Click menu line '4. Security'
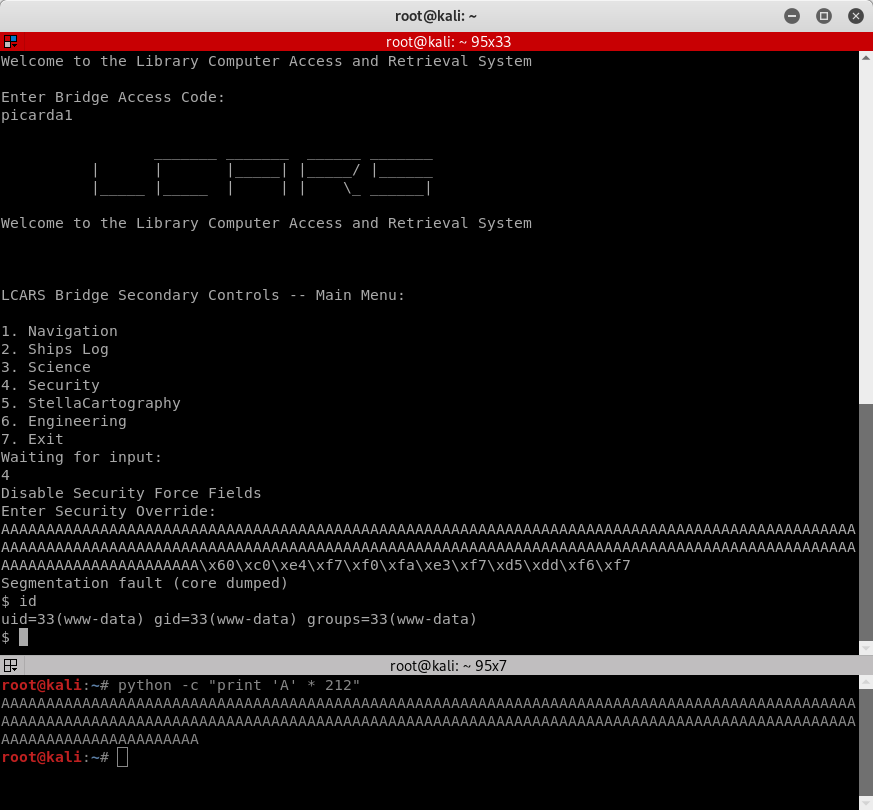This screenshot has width=873, height=810. click(50, 385)
